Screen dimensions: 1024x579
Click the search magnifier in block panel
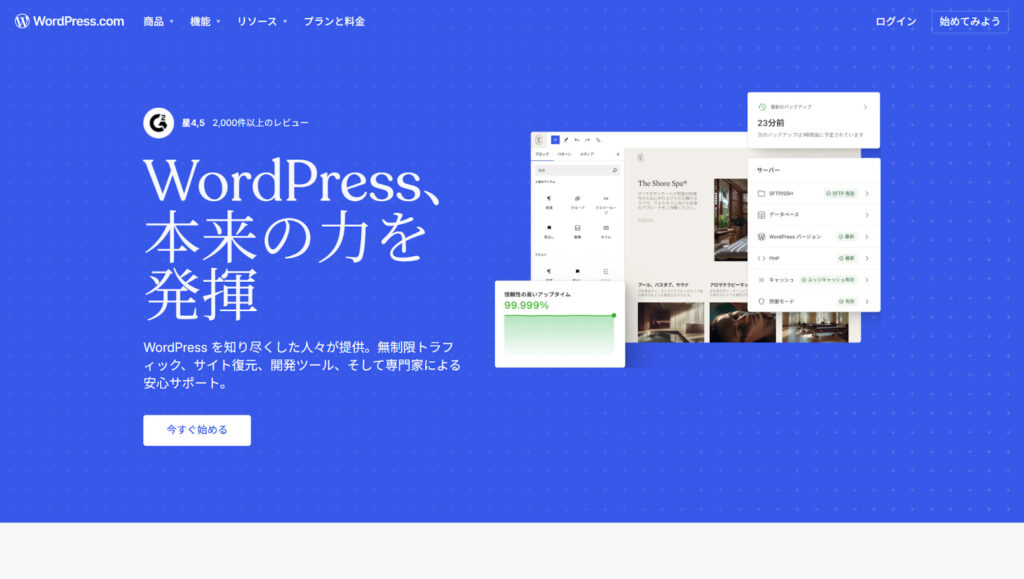point(615,171)
